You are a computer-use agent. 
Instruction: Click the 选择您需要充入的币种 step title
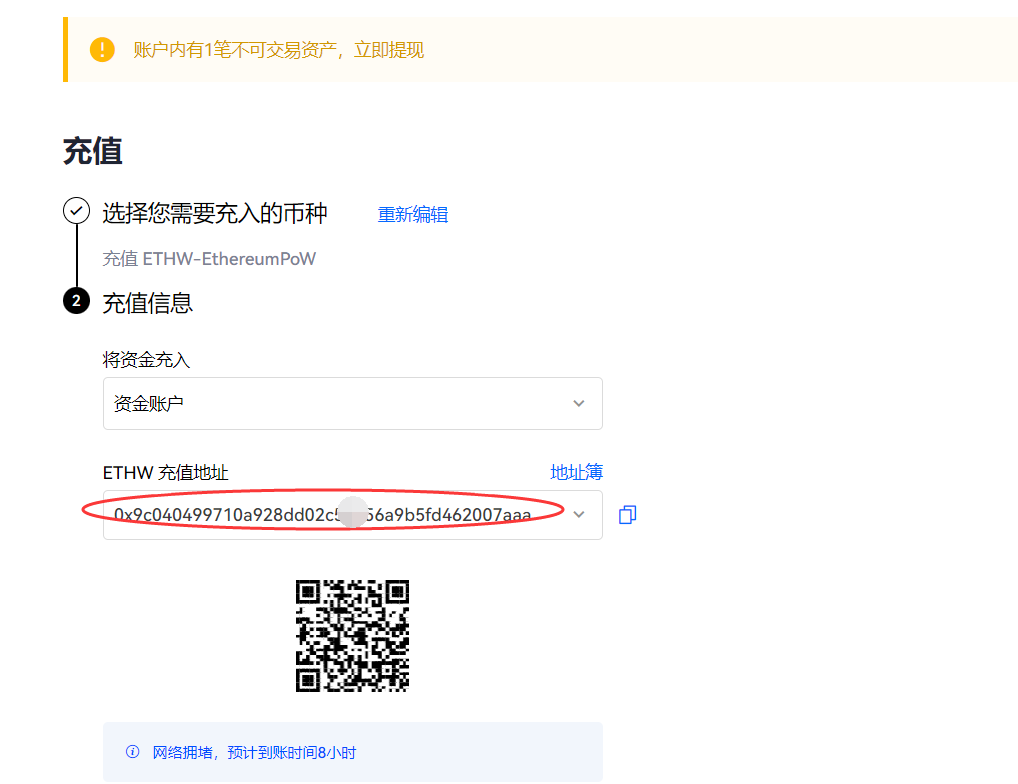215,213
